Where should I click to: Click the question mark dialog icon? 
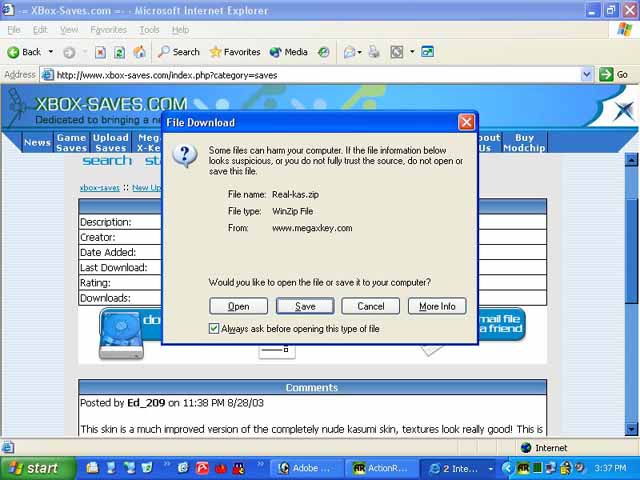(185, 156)
